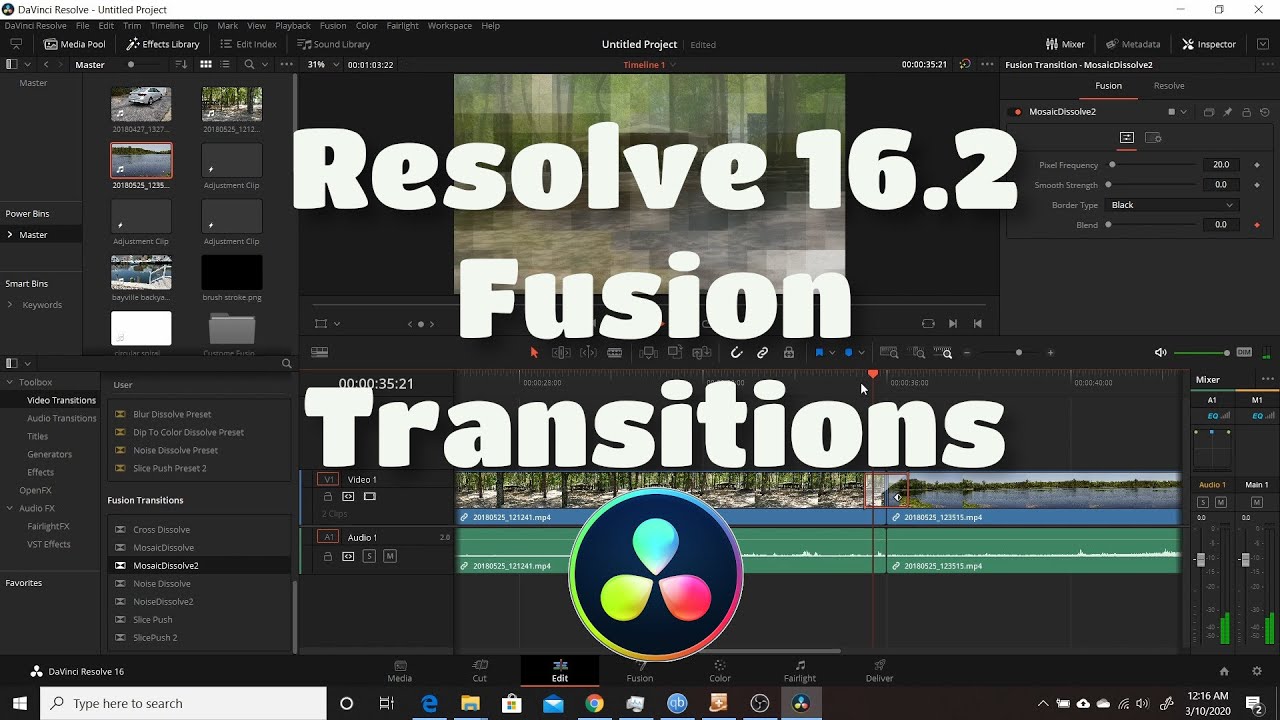Open the Fairlight menu in menu bar
This screenshot has height=720, width=1280.
pos(405,25)
